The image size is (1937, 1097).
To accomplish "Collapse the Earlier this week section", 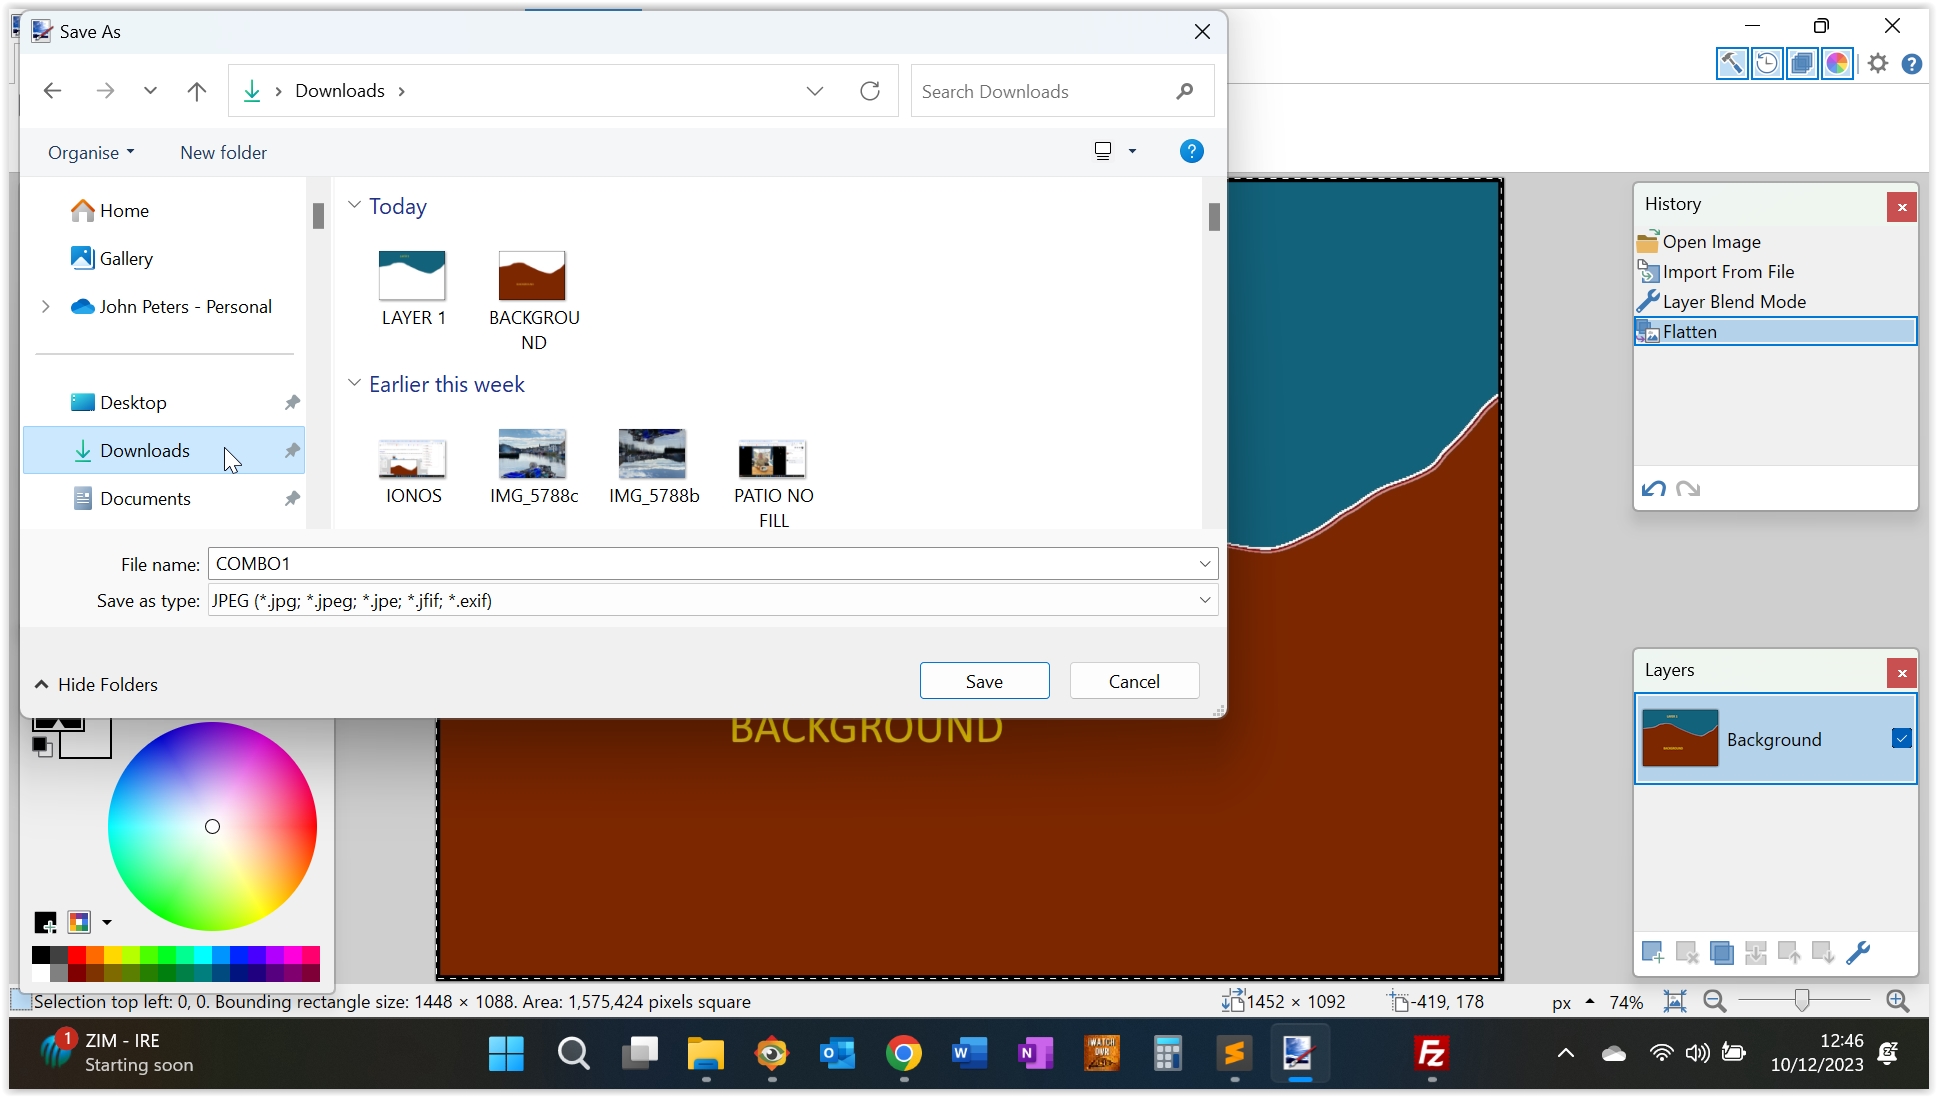I will (x=354, y=383).
